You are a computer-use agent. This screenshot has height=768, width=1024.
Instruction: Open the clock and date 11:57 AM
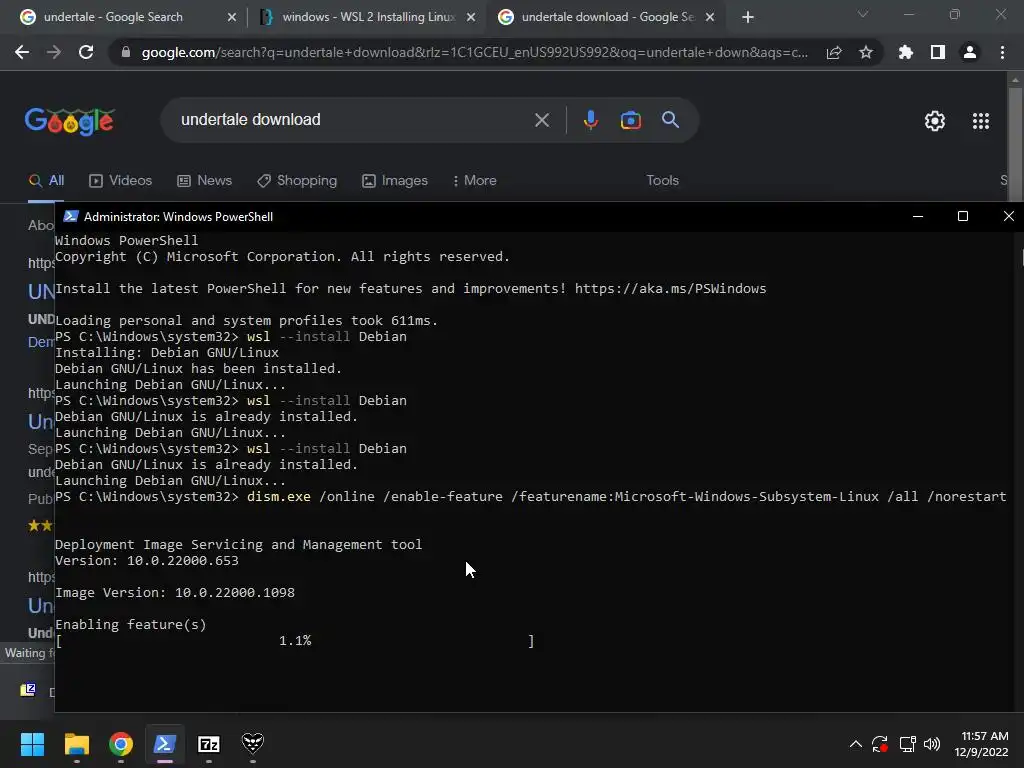pyautogui.click(x=981, y=744)
